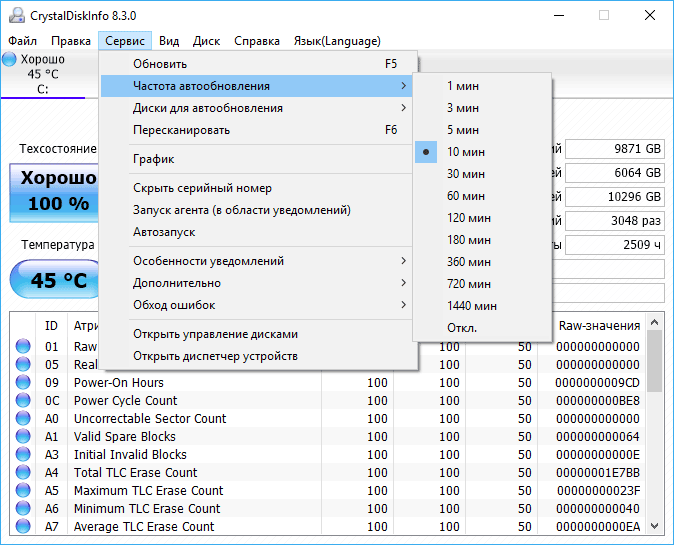Screen dimensions: 674x545
Task: Select the checked 10 мин interval
Action: [482, 152]
